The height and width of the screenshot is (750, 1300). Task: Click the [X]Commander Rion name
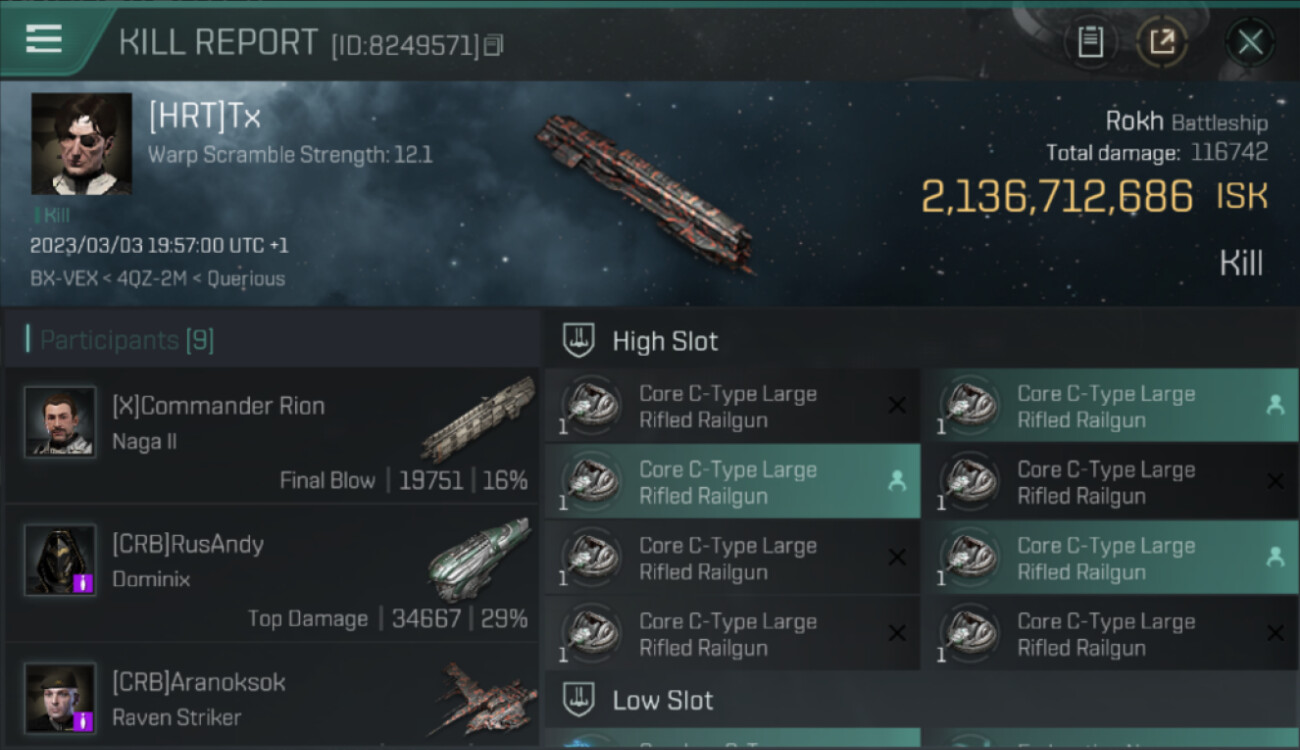click(x=218, y=406)
